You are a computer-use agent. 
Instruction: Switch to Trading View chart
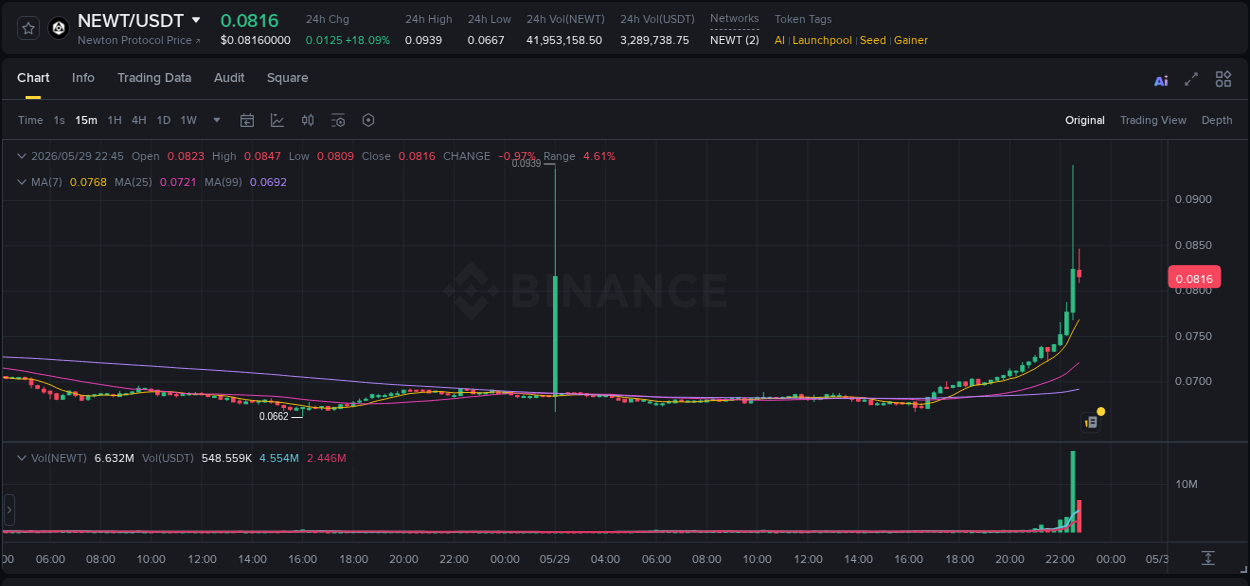1153,120
